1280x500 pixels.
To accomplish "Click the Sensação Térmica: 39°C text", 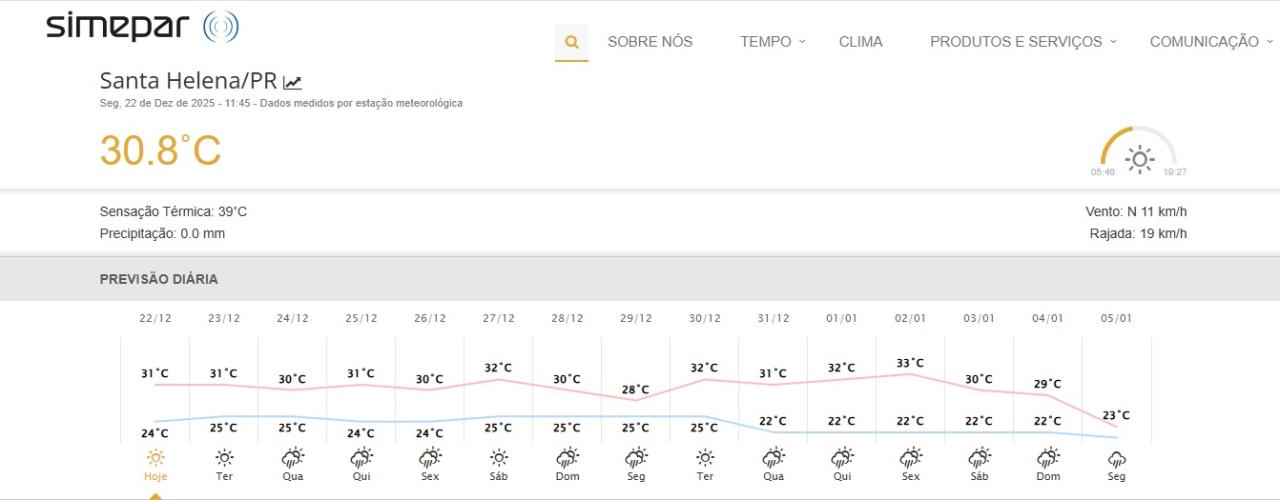I will coord(173,212).
